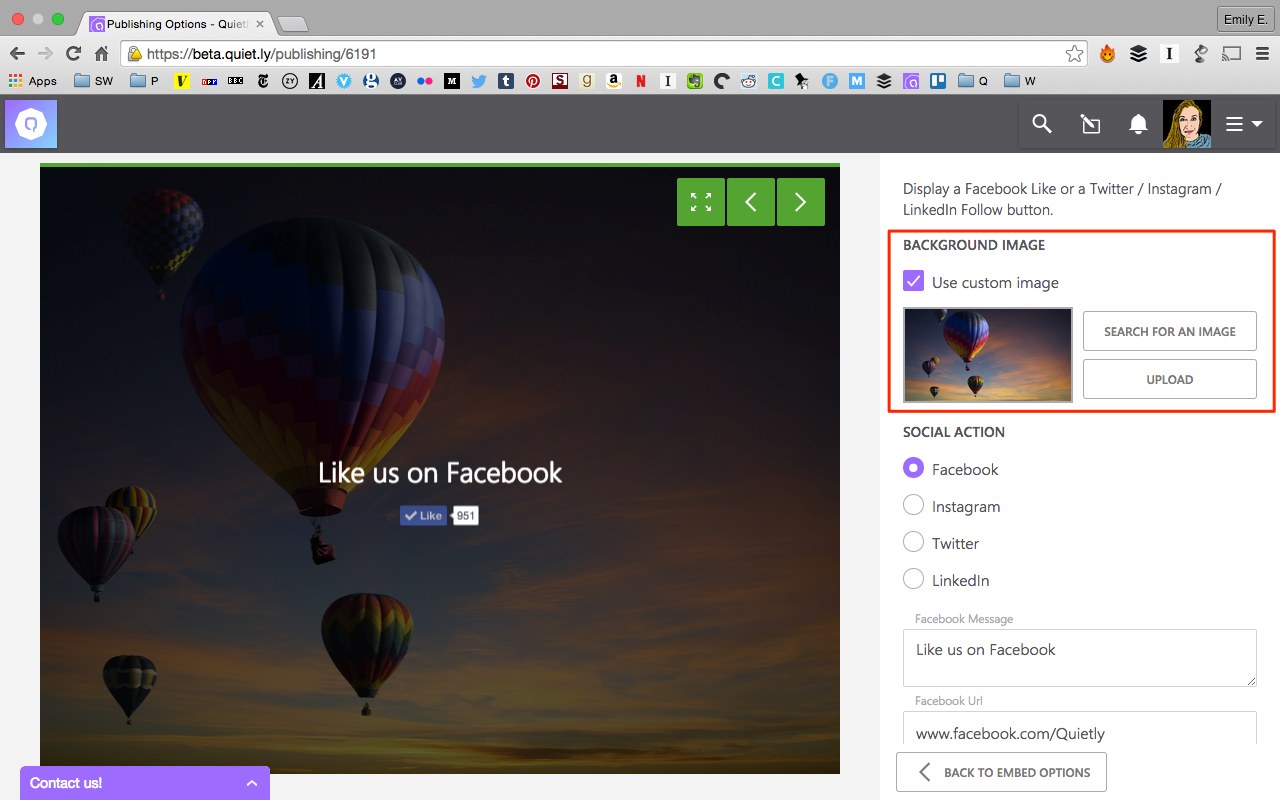Select the LinkedIn radio button

point(913,579)
